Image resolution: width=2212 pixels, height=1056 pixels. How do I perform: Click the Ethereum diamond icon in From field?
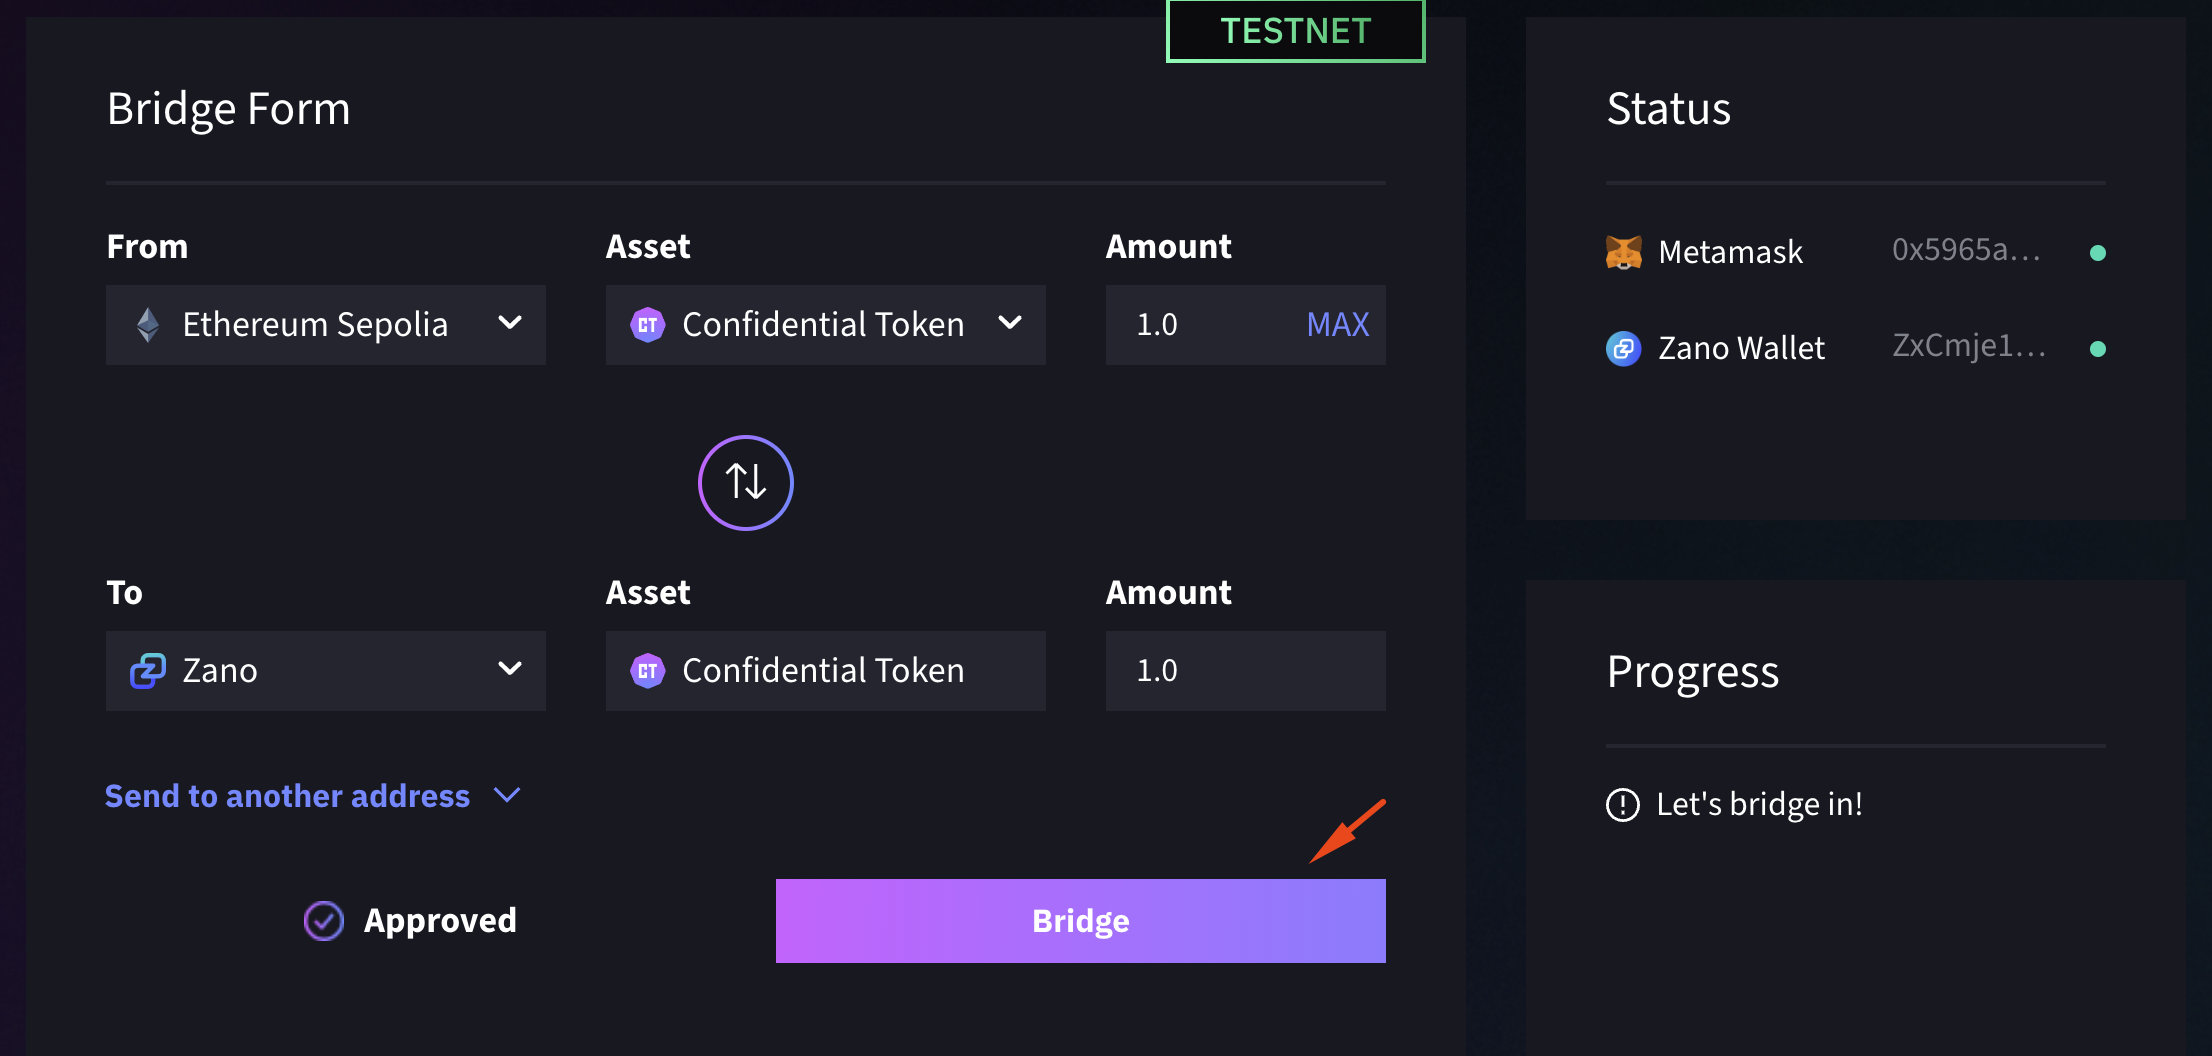pos(148,325)
